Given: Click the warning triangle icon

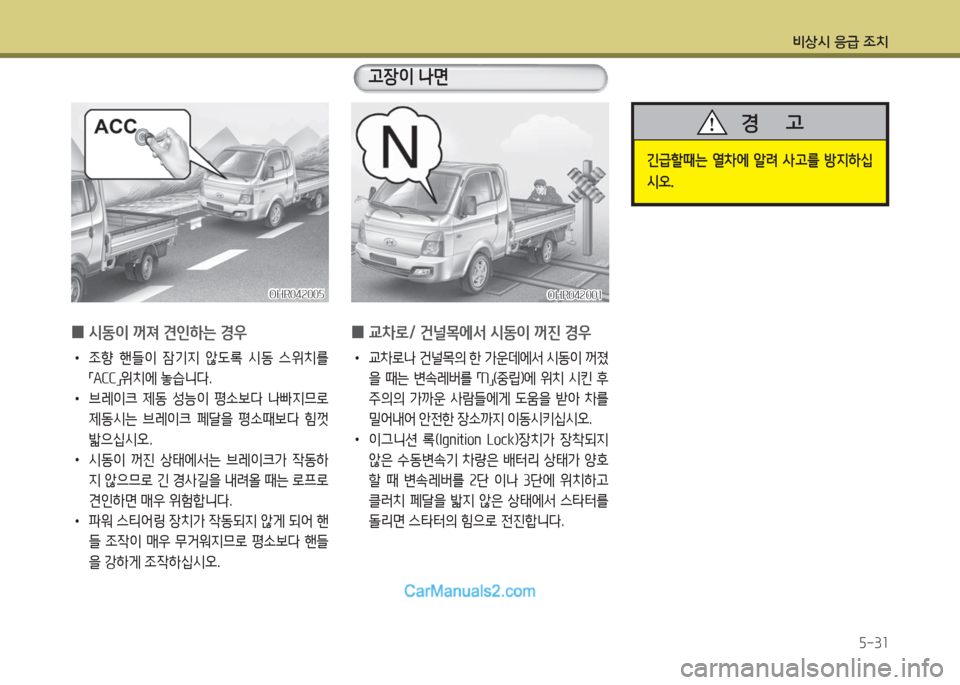Looking at the screenshot, I should (x=711, y=122).
